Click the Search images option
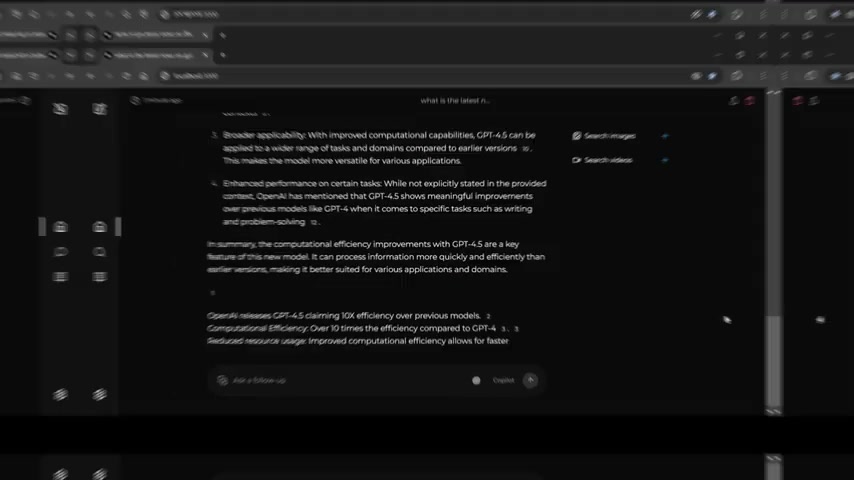Screen dimensions: 854x480 click(x=604, y=136)
